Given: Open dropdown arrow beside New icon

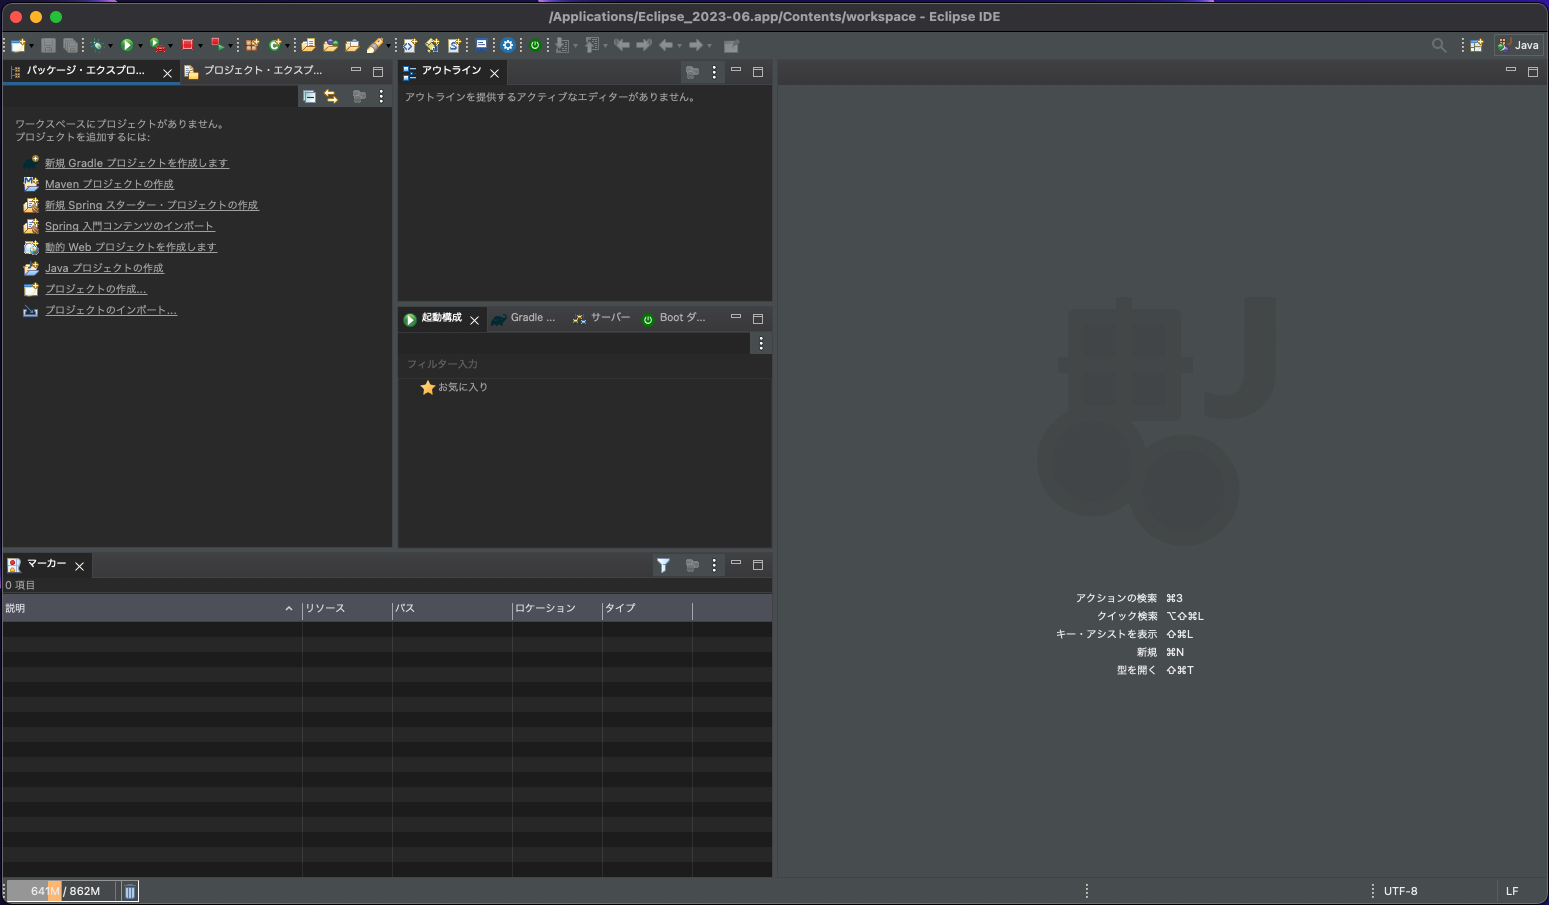Looking at the screenshot, I should 32,46.
